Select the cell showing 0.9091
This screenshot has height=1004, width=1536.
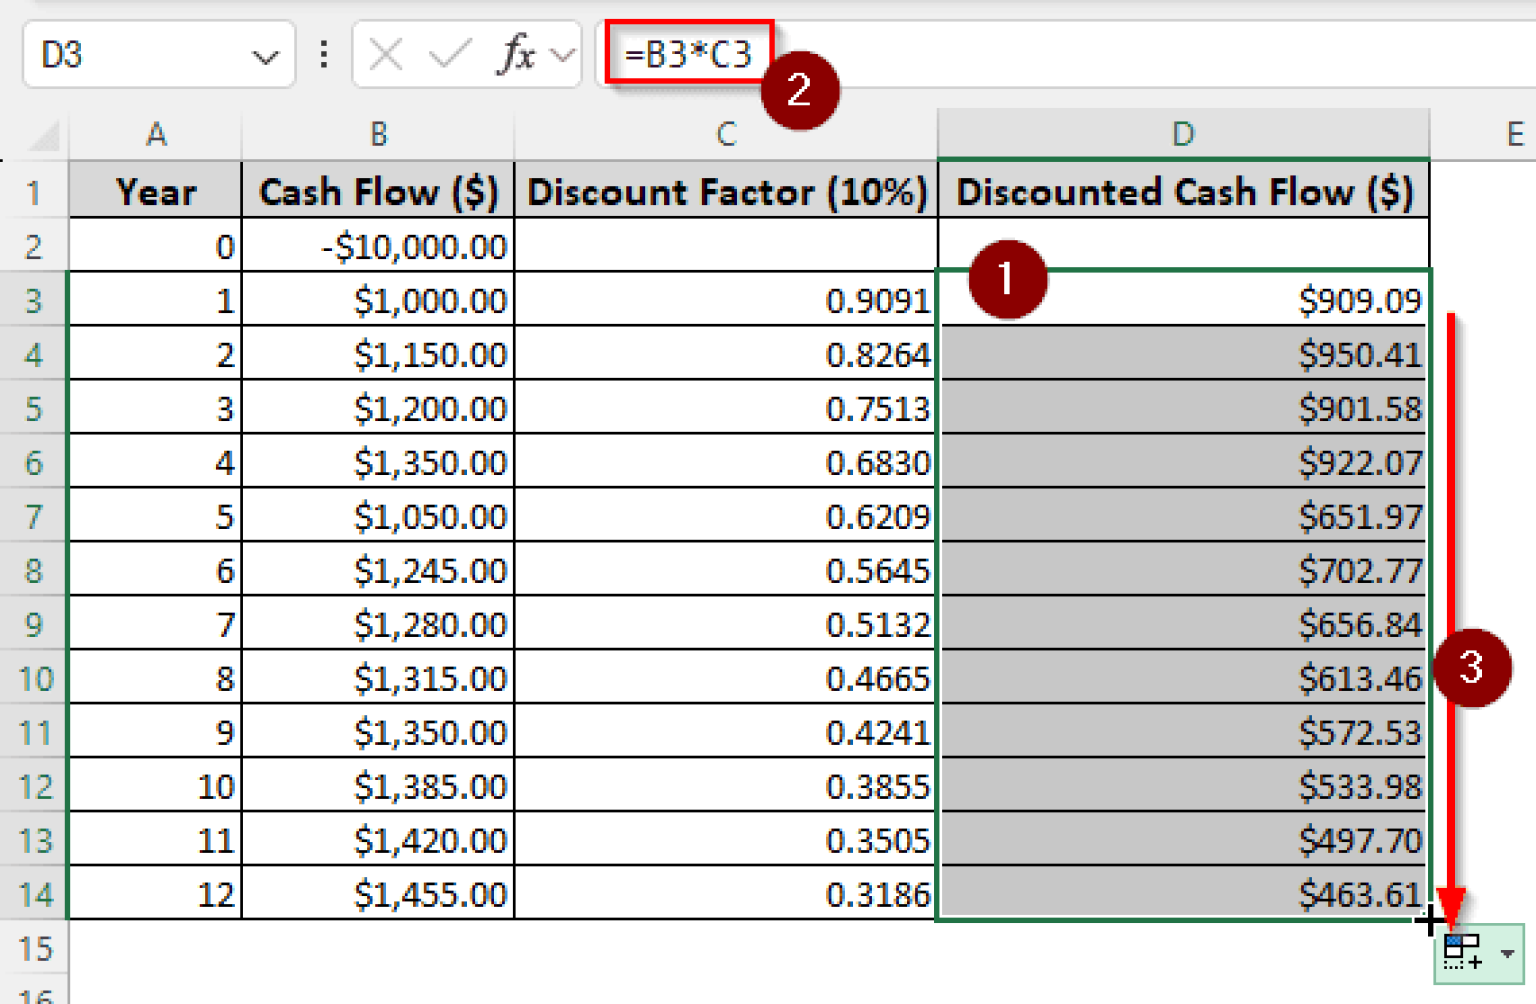tap(724, 299)
